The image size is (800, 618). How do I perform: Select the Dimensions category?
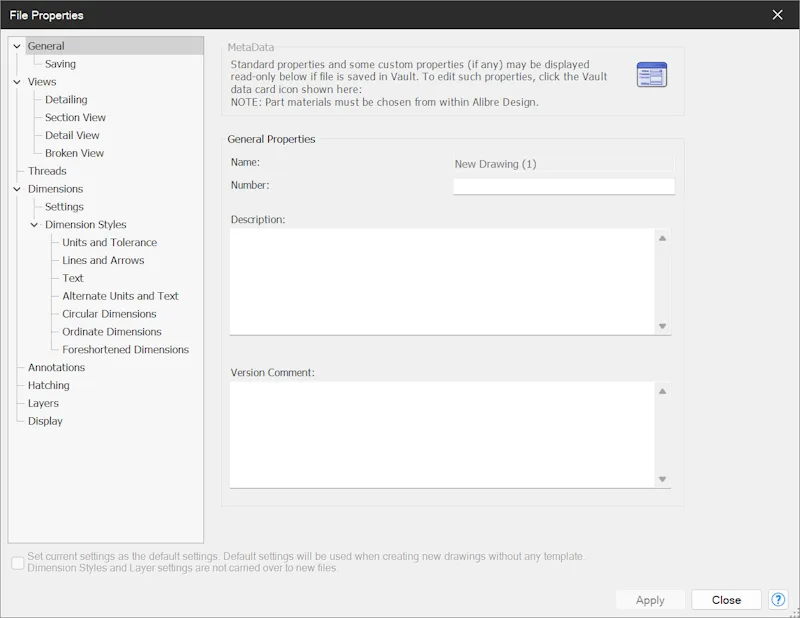click(55, 189)
